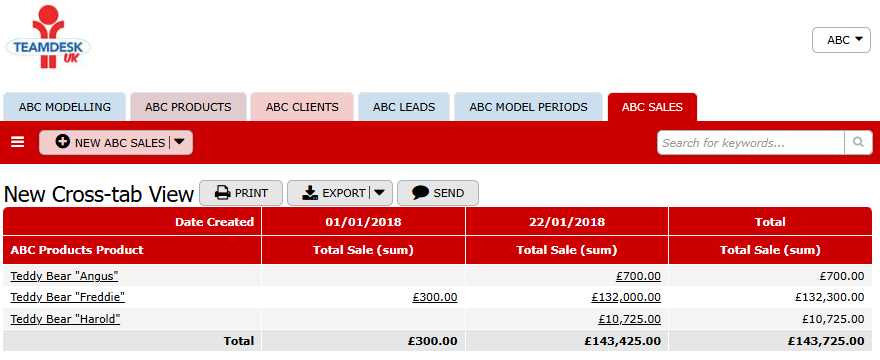Click the £132,000.00 sale value link
This screenshot has height=360, width=880.
[x=626, y=297]
